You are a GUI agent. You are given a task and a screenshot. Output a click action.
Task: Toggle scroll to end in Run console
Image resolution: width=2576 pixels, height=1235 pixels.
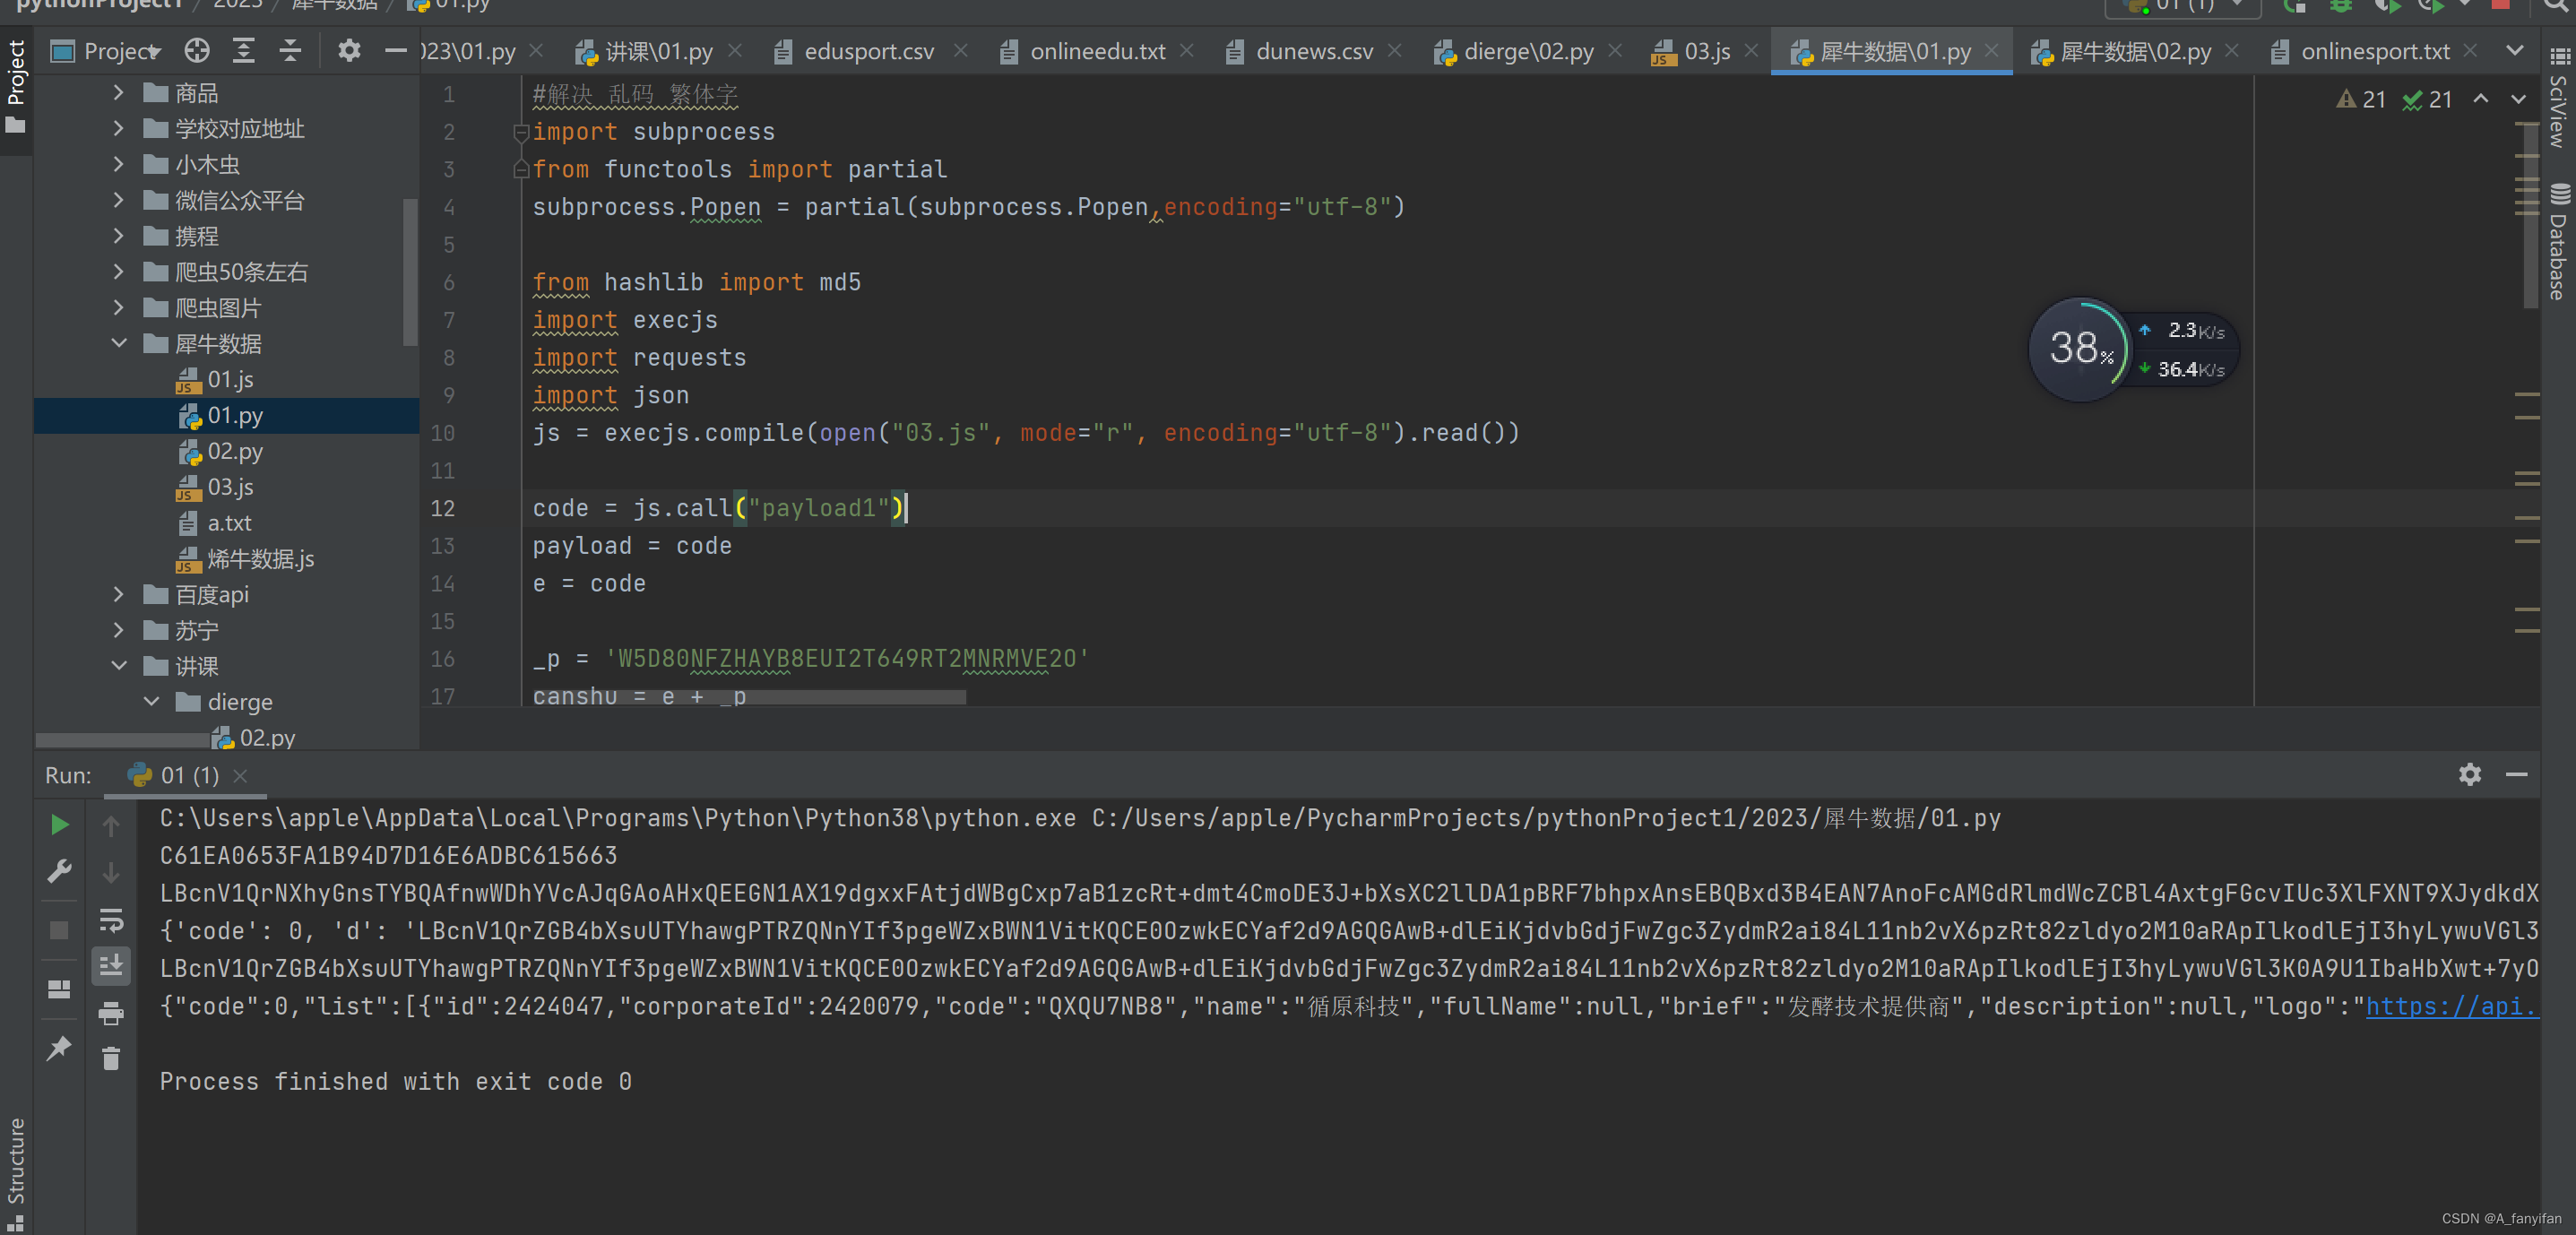pyautogui.click(x=111, y=965)
